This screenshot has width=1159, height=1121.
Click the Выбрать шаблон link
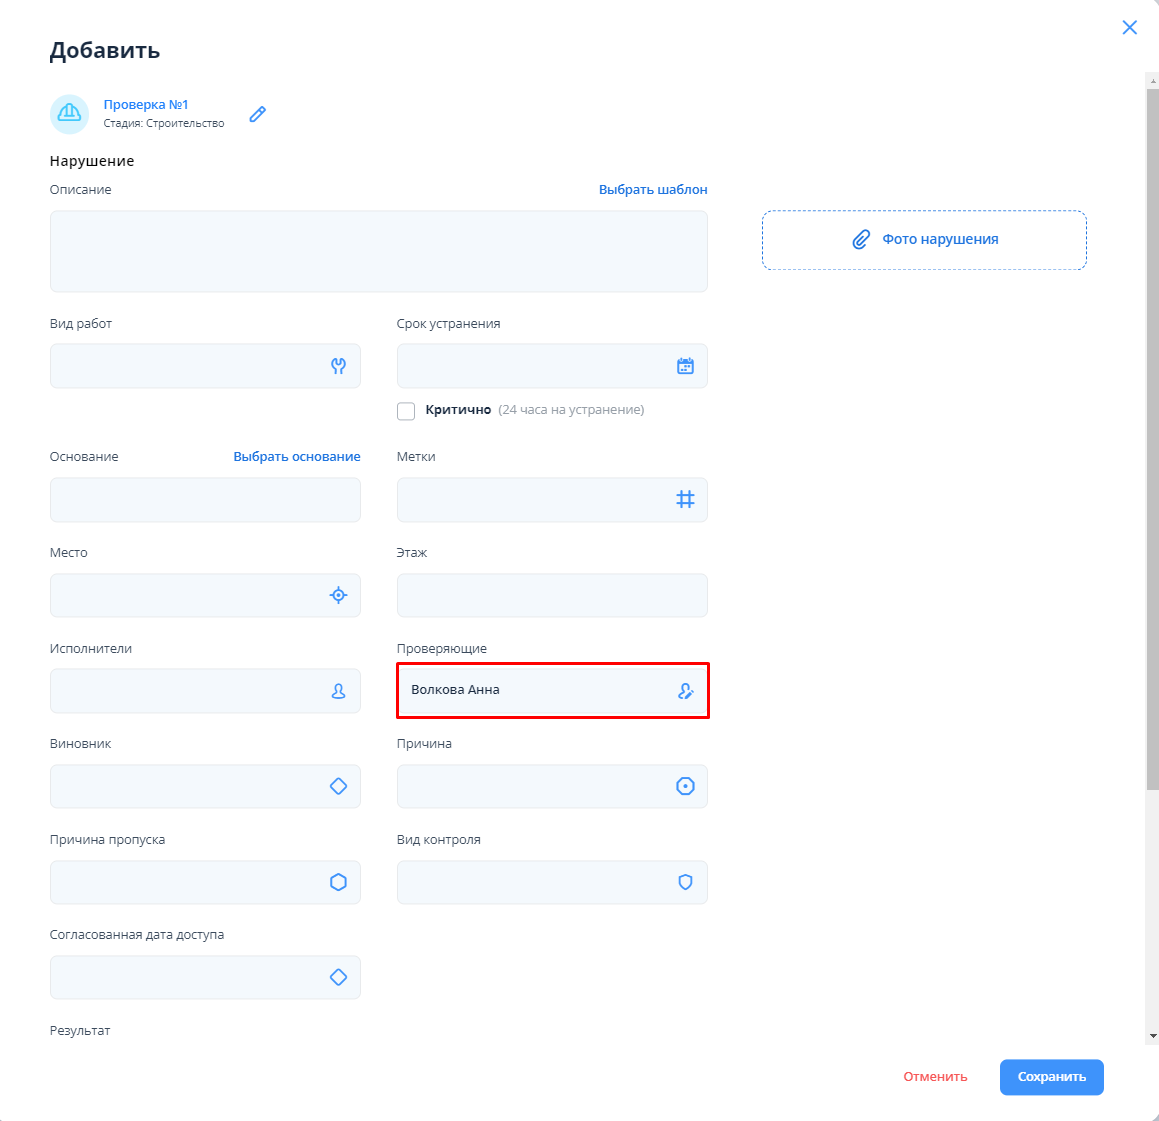[x=653, y=189]
